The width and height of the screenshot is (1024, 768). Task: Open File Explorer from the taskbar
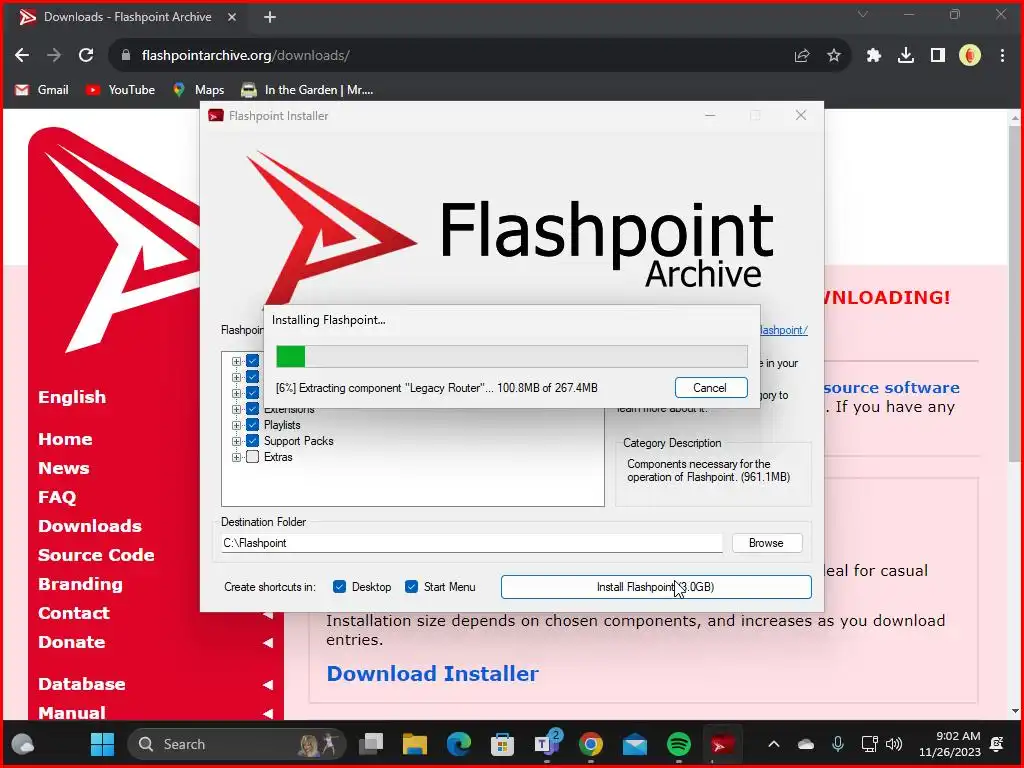pyautogui.click(x=415, y=744)
